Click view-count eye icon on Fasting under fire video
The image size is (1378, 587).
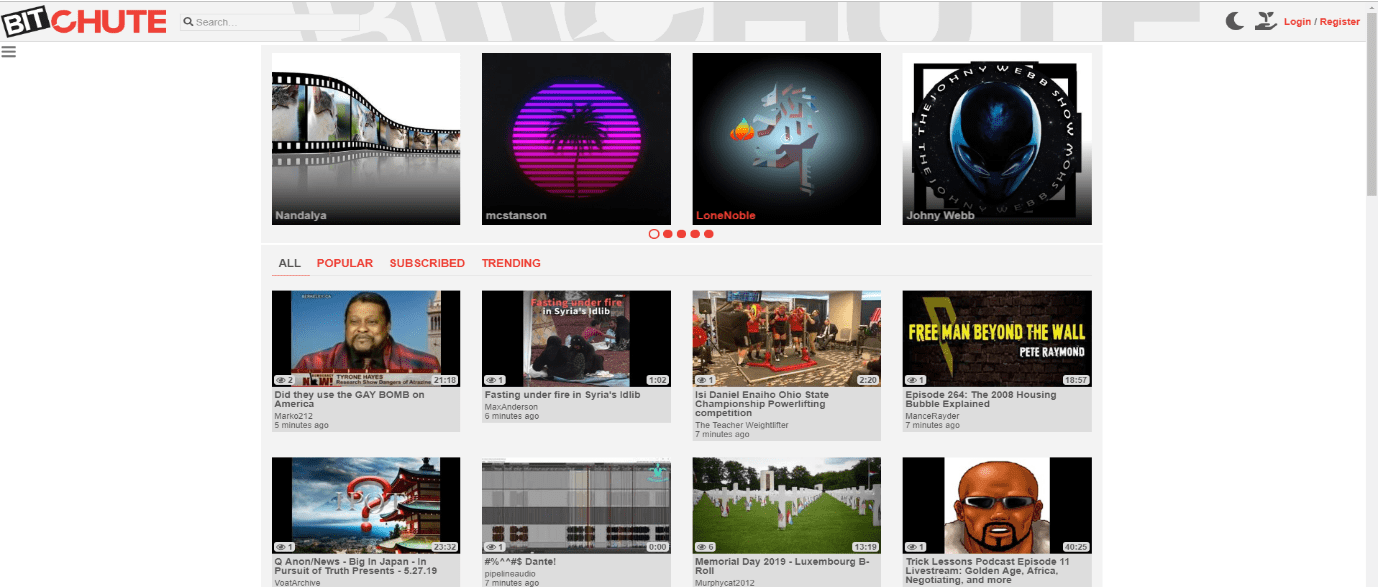490,380
